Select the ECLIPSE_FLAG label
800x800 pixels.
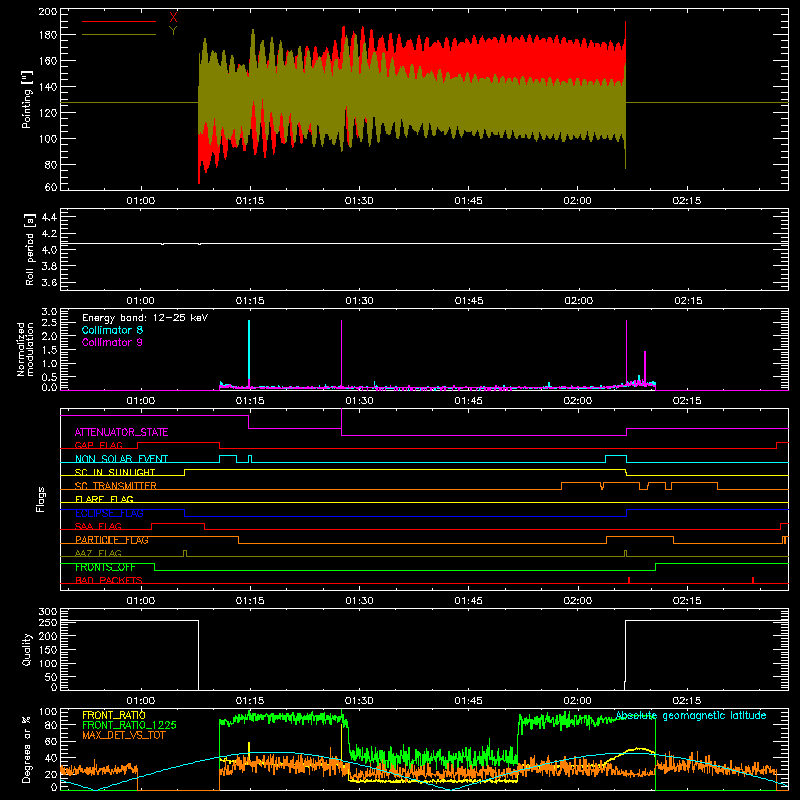109,513
